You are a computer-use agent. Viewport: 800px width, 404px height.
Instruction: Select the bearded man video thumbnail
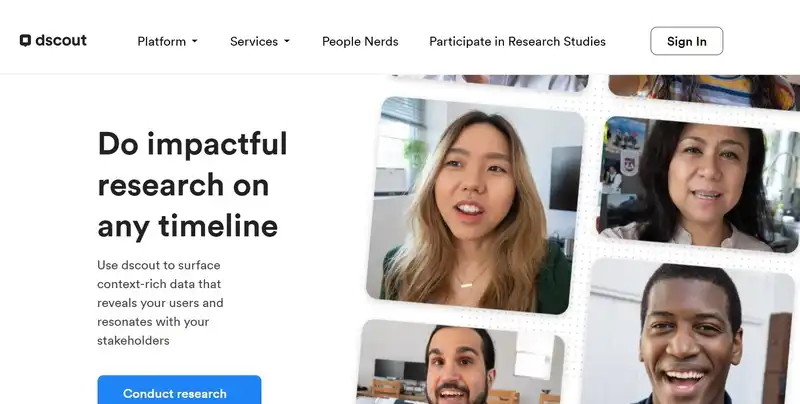coord(459,363)
